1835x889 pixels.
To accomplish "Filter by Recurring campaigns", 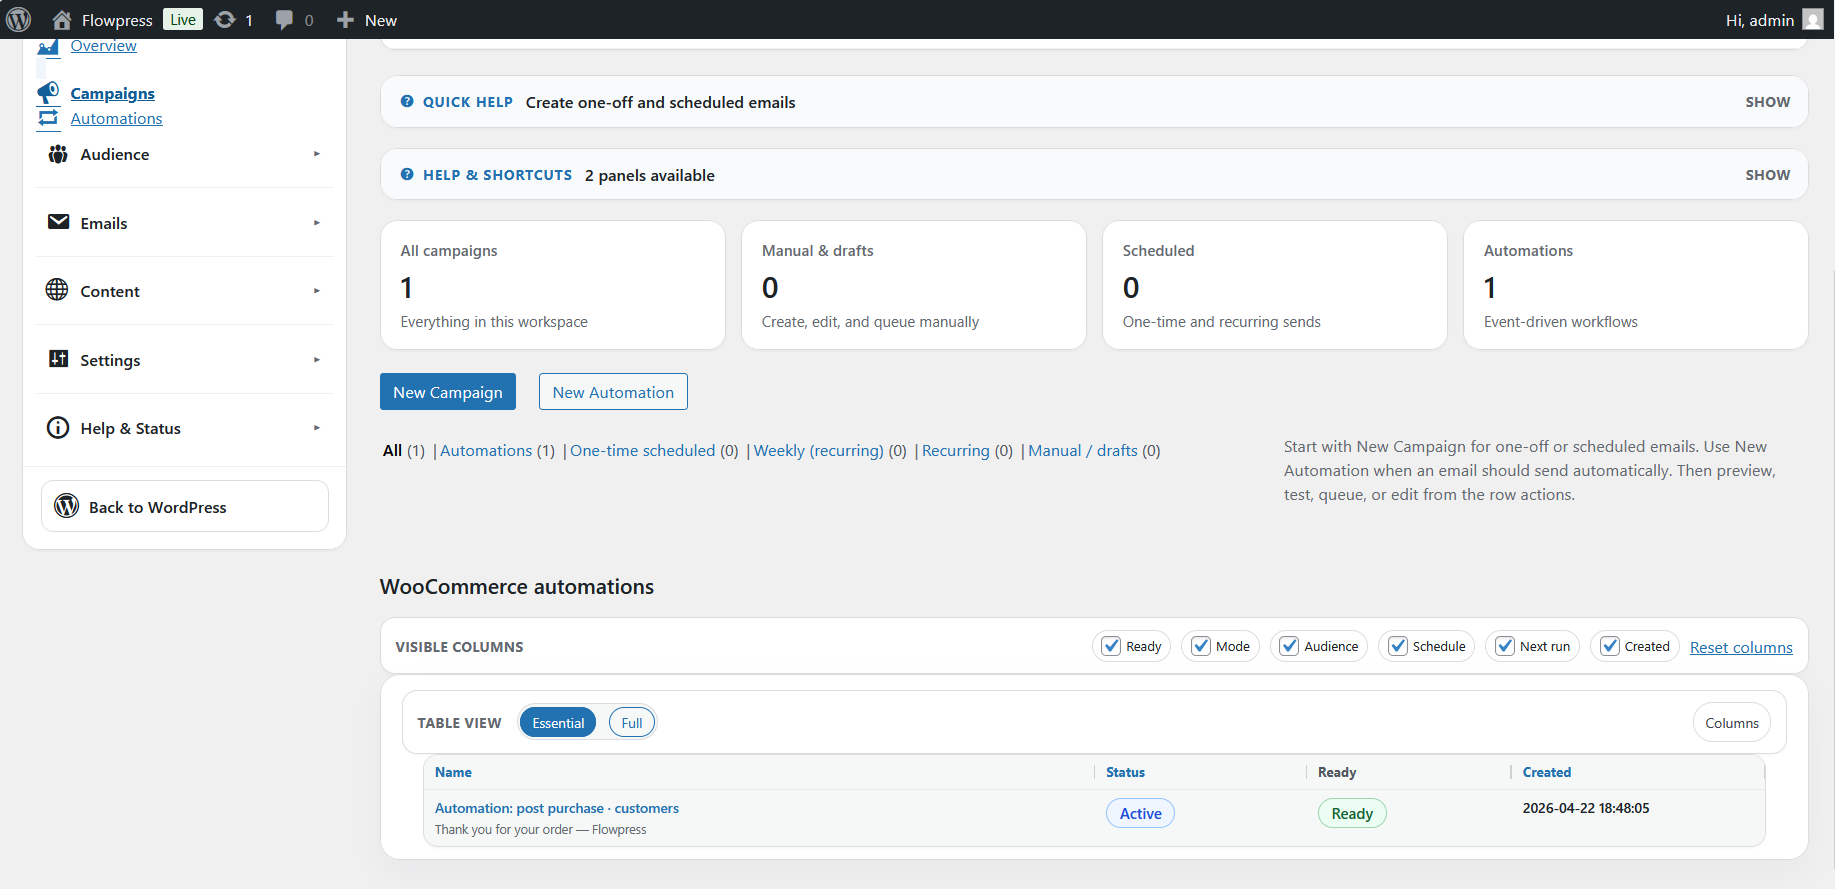I will click(x=956, y=451).
